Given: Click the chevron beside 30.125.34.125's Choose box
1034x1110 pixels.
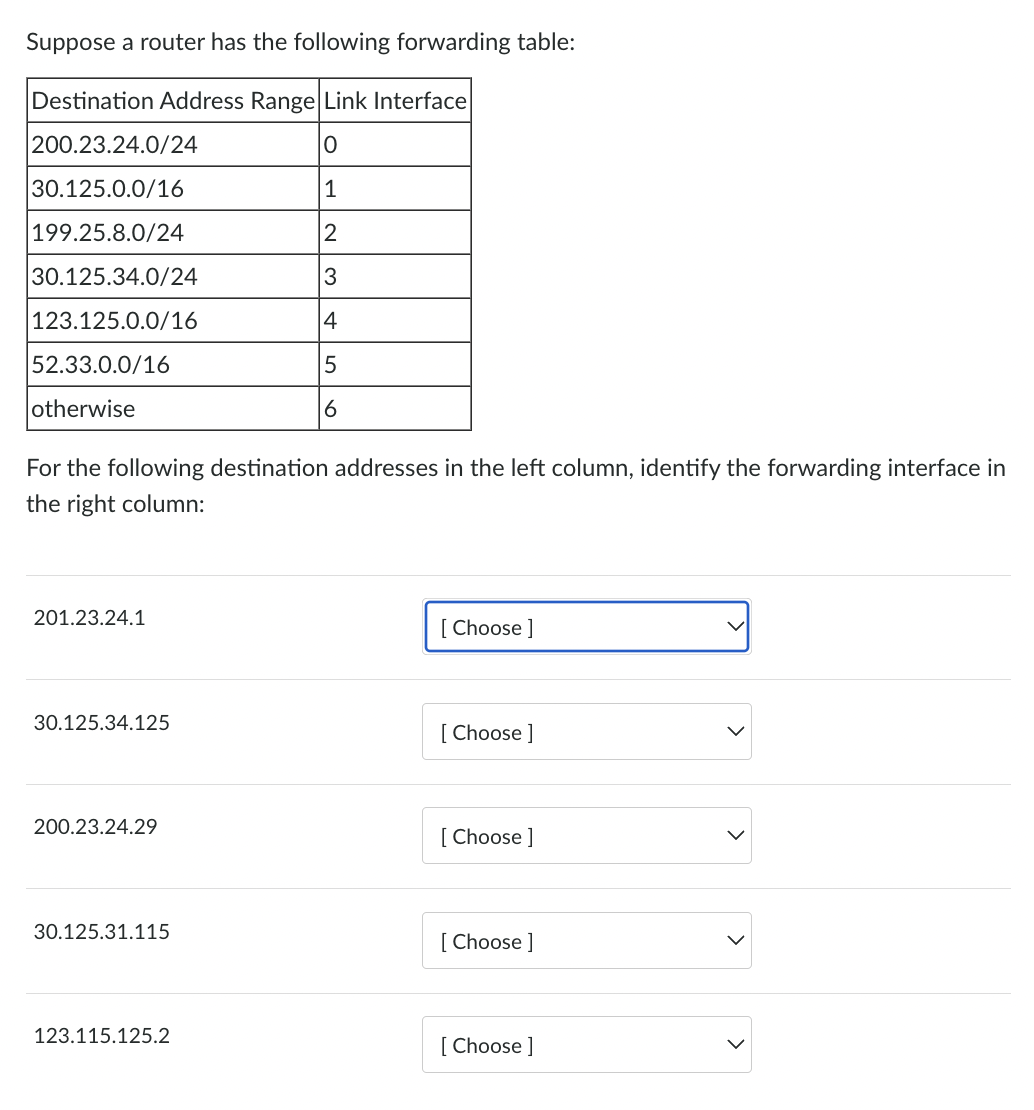Looking at the screenshot, I should (734, 732).
